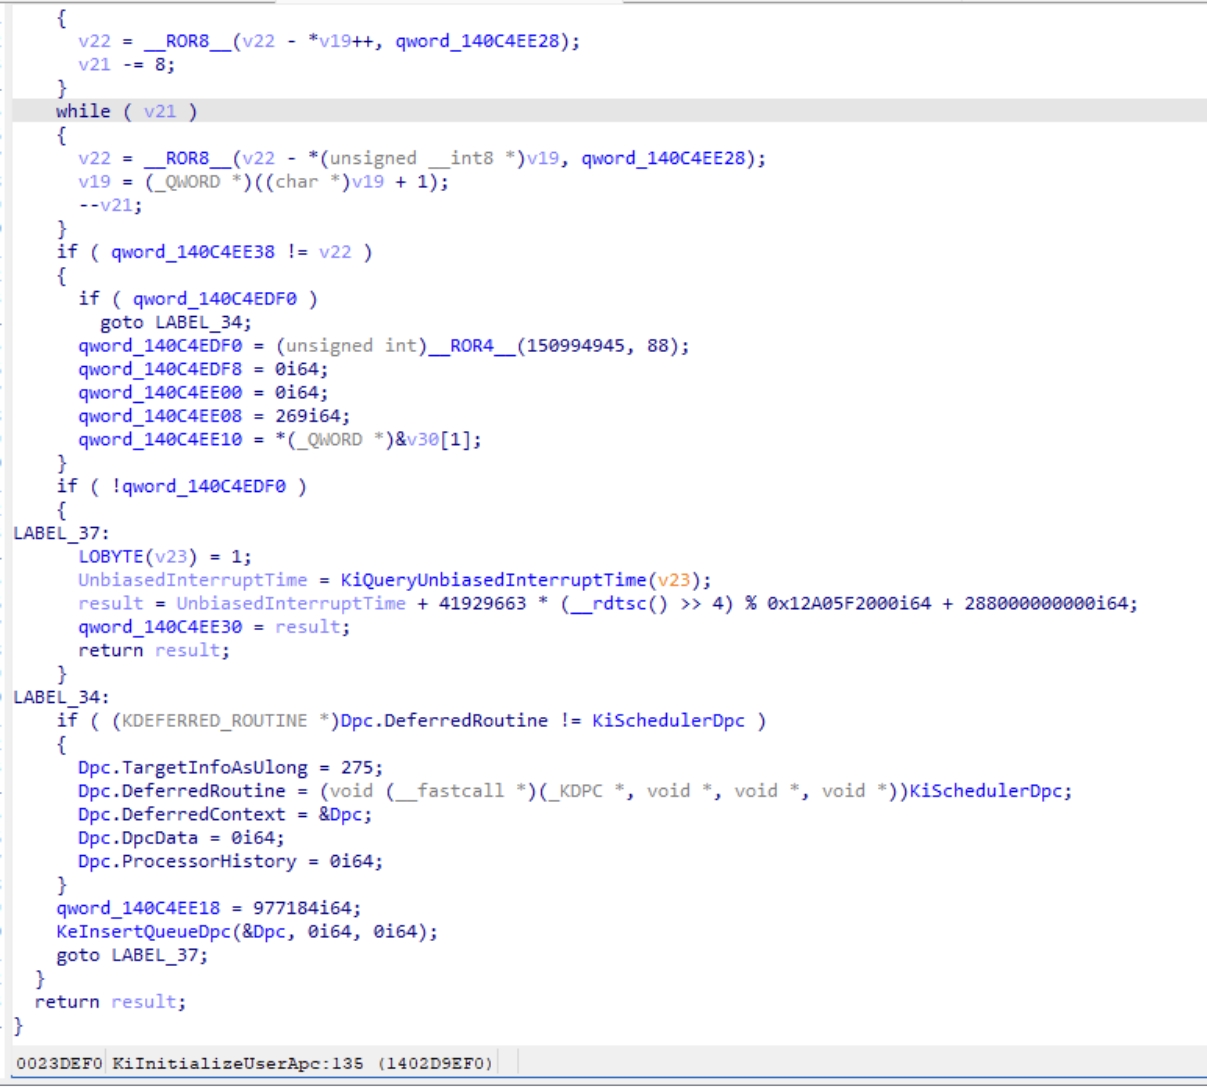Select the Dpc.ProcessorHistory field
1207x1087 pixels.
187,862
